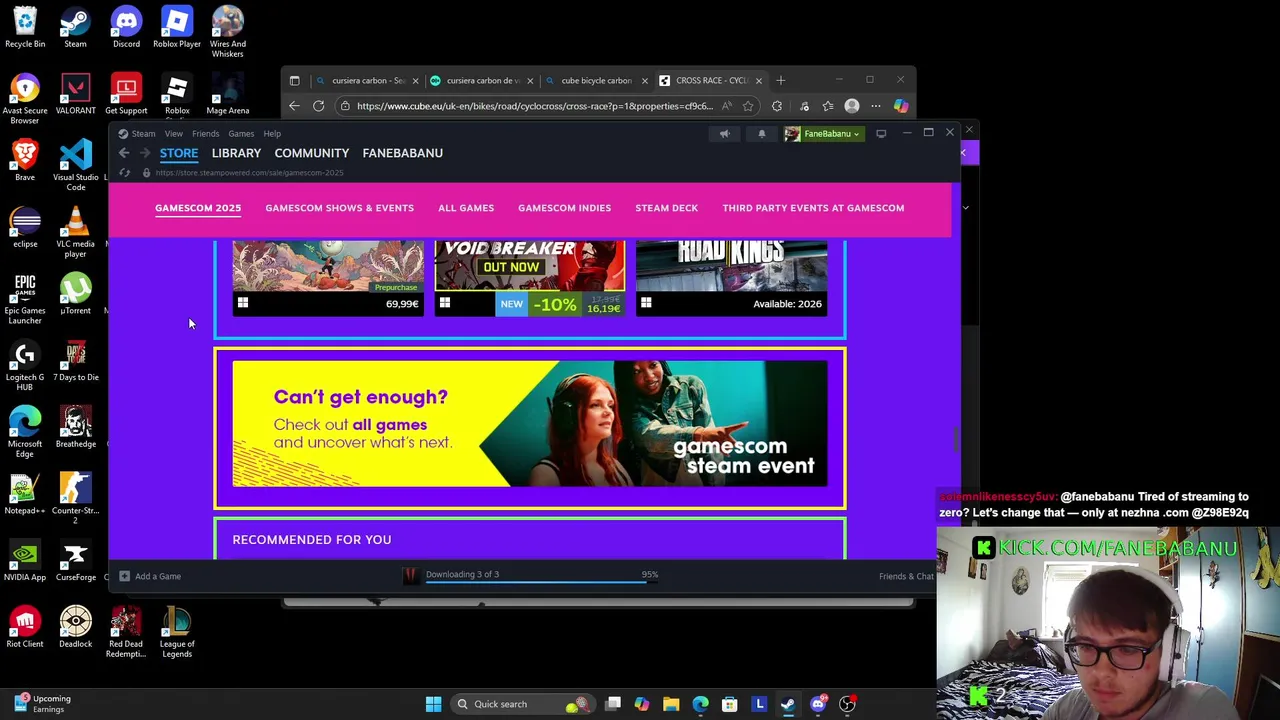Open the Friends menu in Steam
The height and width of the screenshot is (720, 1280).
(x=205, y=133)
